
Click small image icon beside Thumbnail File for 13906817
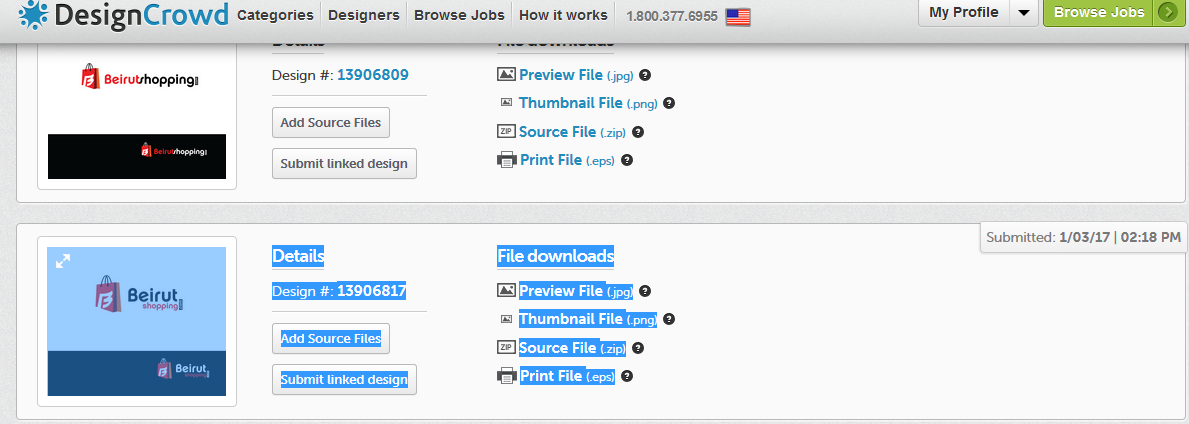[x=507, y=319]
